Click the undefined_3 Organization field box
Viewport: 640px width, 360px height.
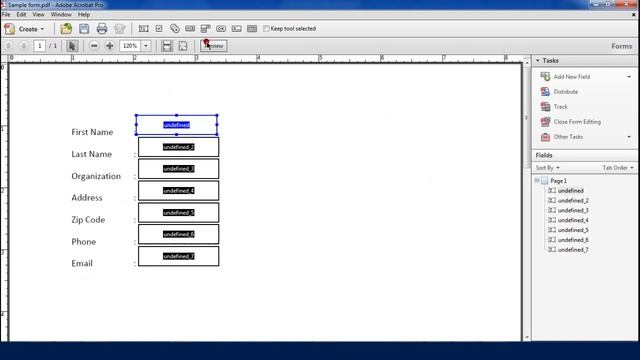point(178,169)
